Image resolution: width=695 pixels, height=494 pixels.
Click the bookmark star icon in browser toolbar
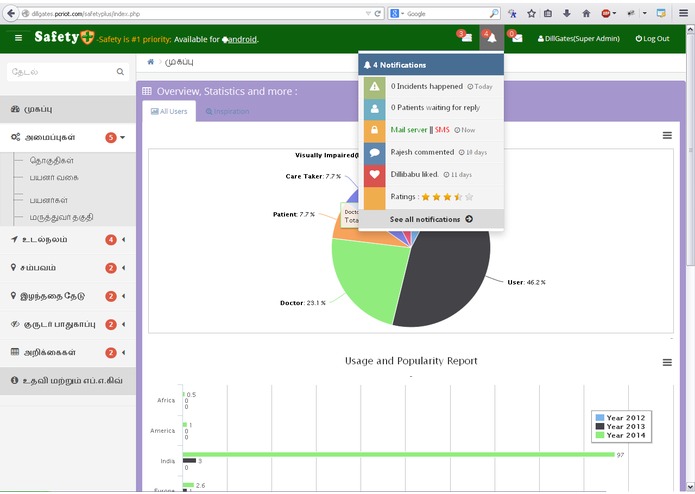pyautogui.click(x=531, y=14)
